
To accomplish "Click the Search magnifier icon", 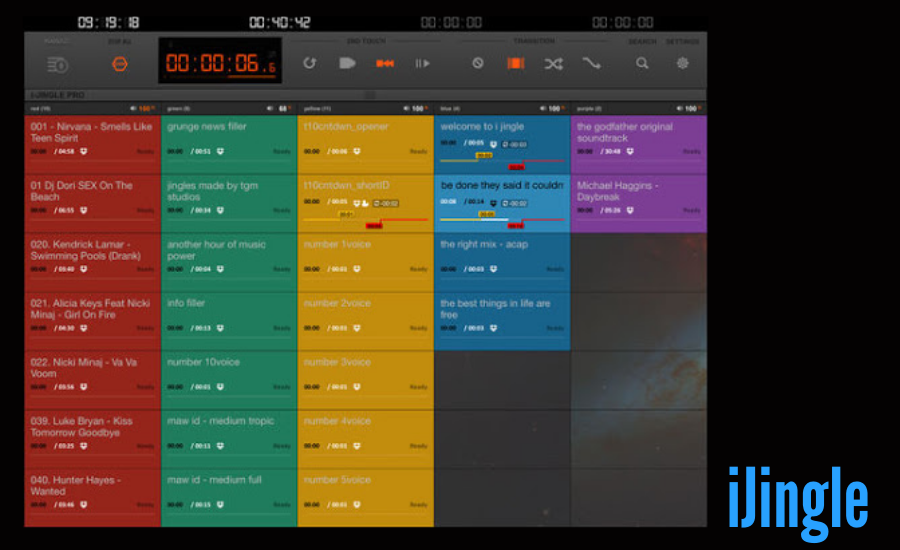I will [x=642, y=63].
